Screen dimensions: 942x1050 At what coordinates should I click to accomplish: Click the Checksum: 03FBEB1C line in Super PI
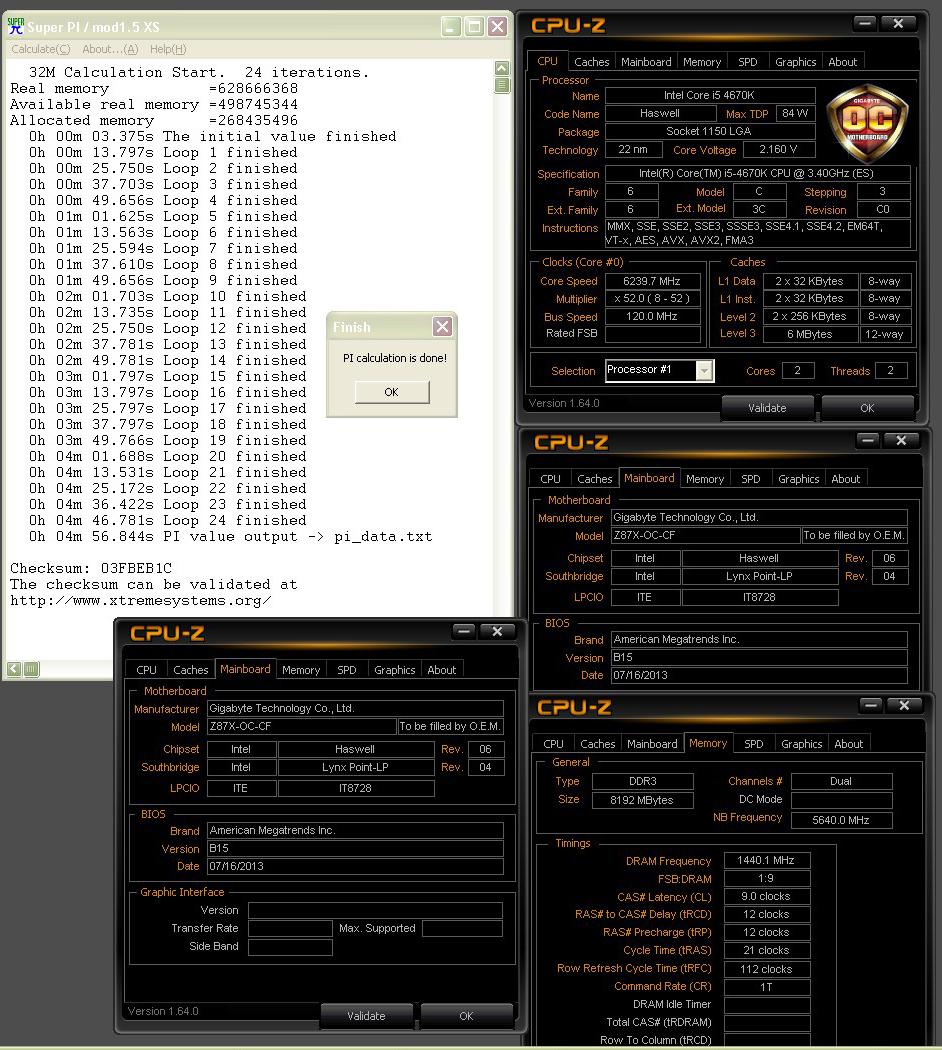coord(91,569)
